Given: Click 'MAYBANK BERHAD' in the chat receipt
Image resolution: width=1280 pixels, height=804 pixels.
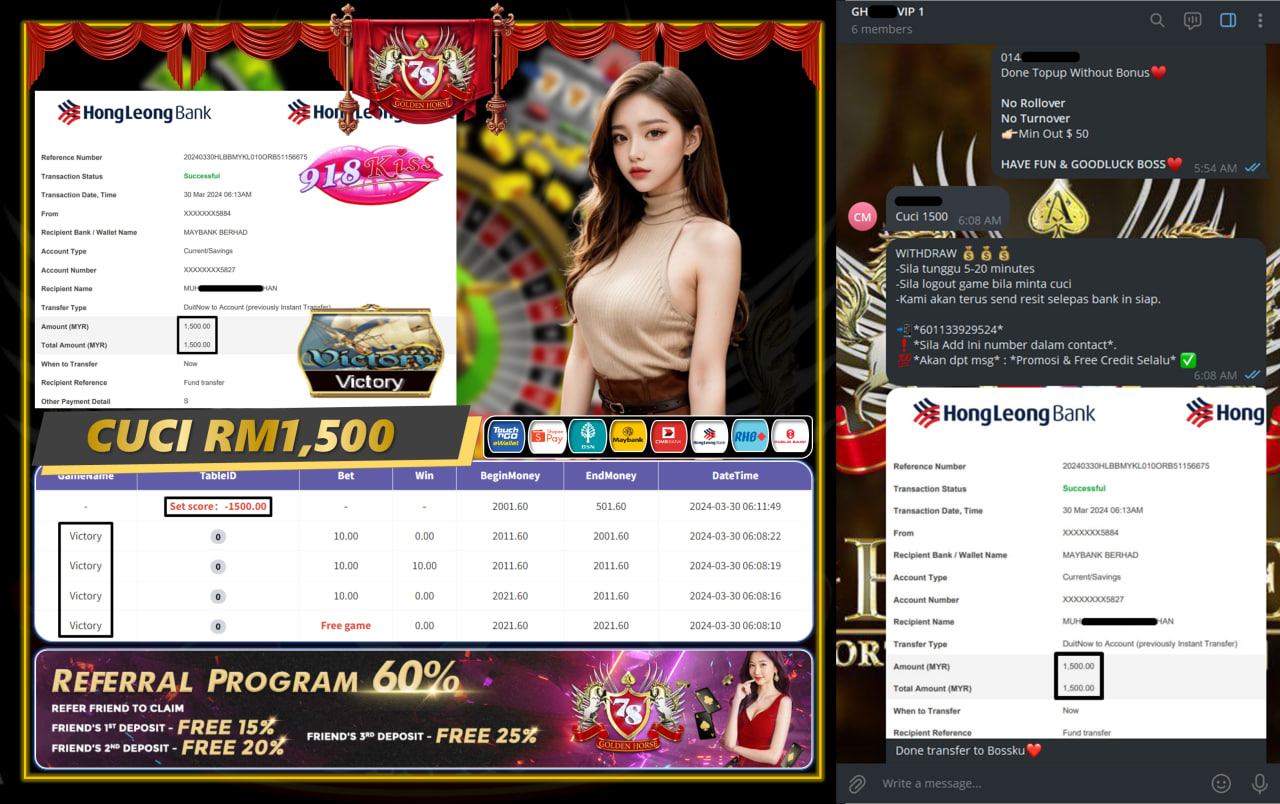Looking at the screenshot, I should pyautogui.click(x=1100, y=555).
